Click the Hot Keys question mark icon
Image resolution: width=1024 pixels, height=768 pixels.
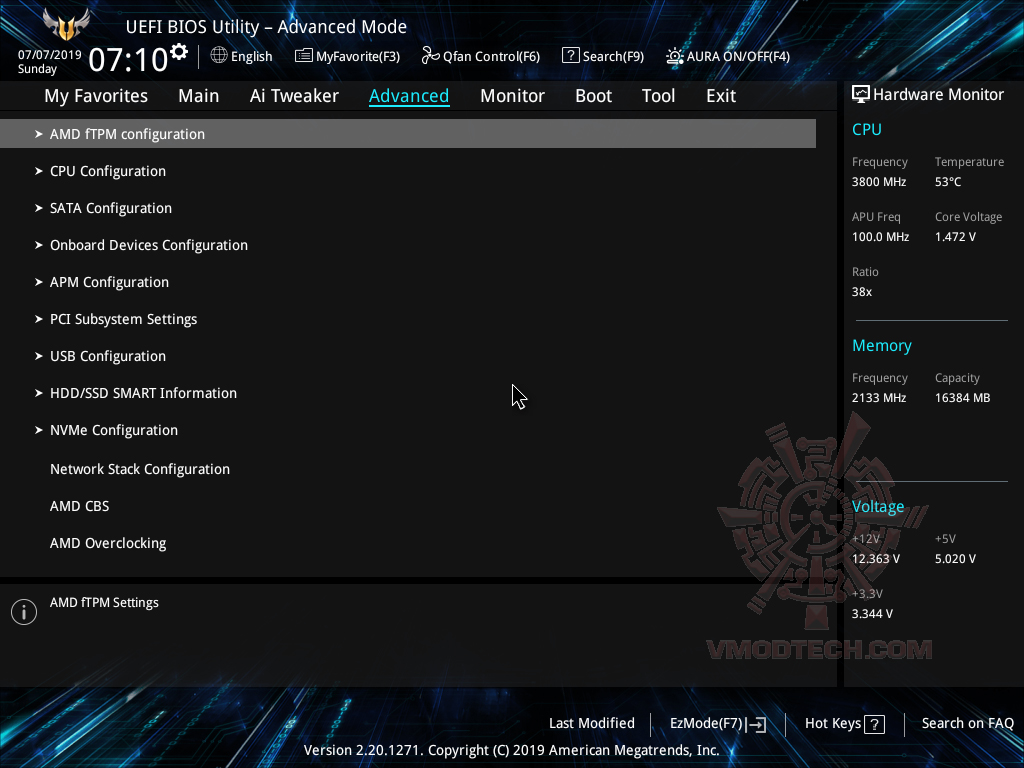[874, 724]
